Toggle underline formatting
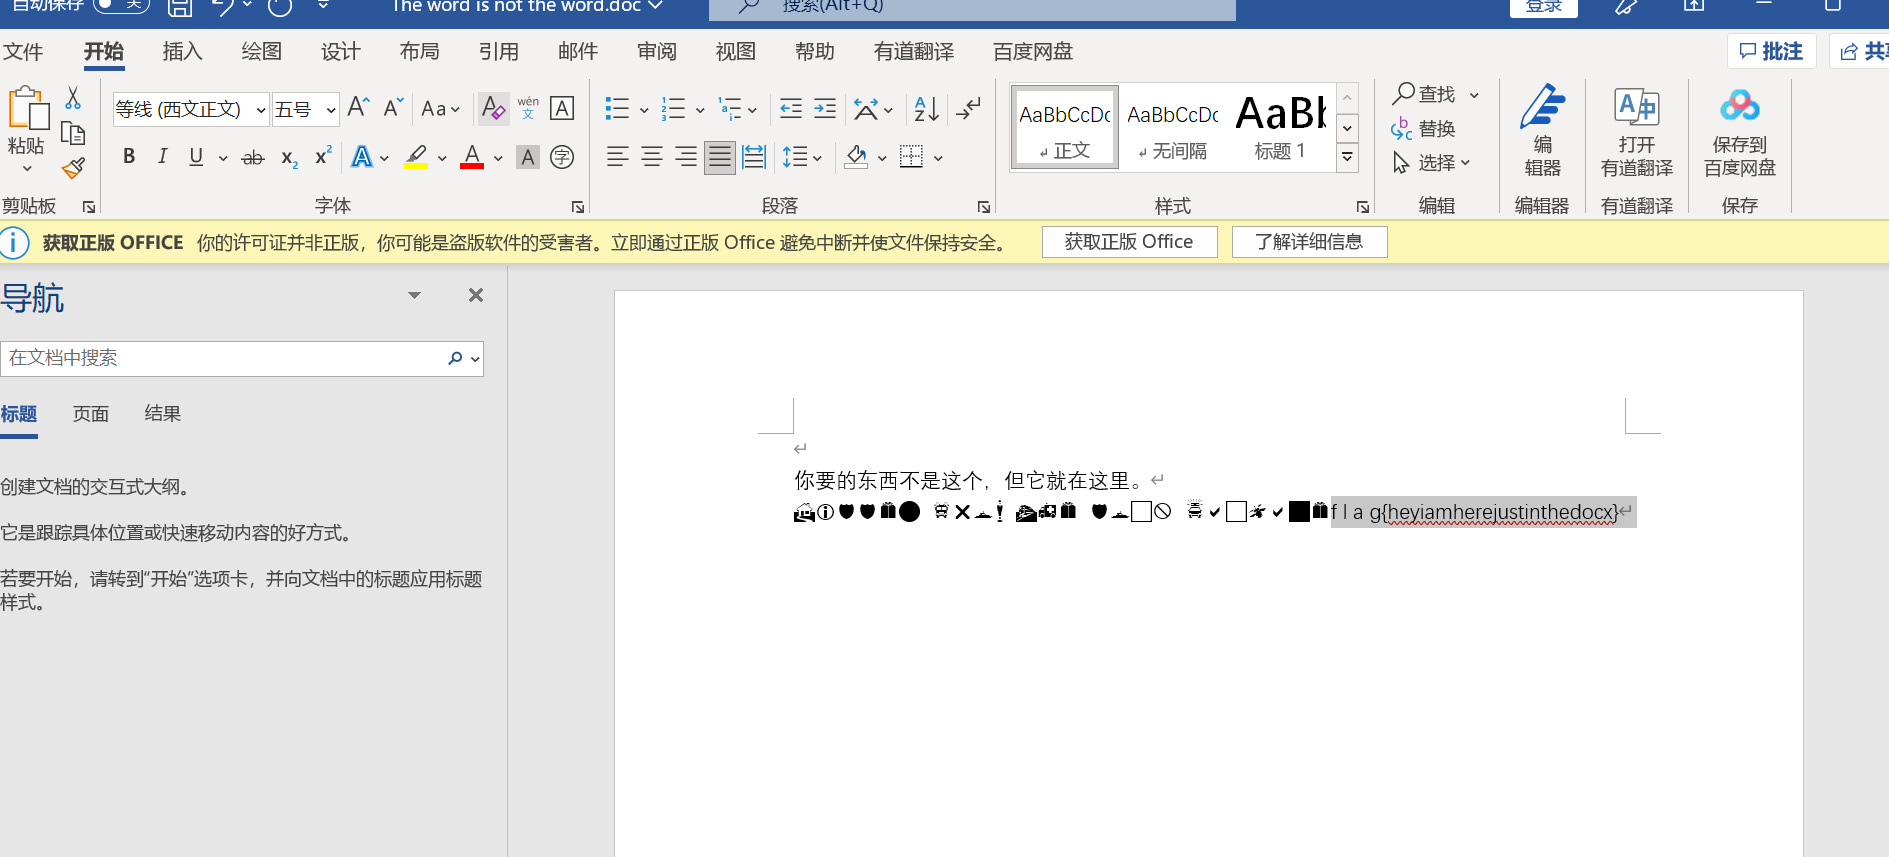 (196, 157)
